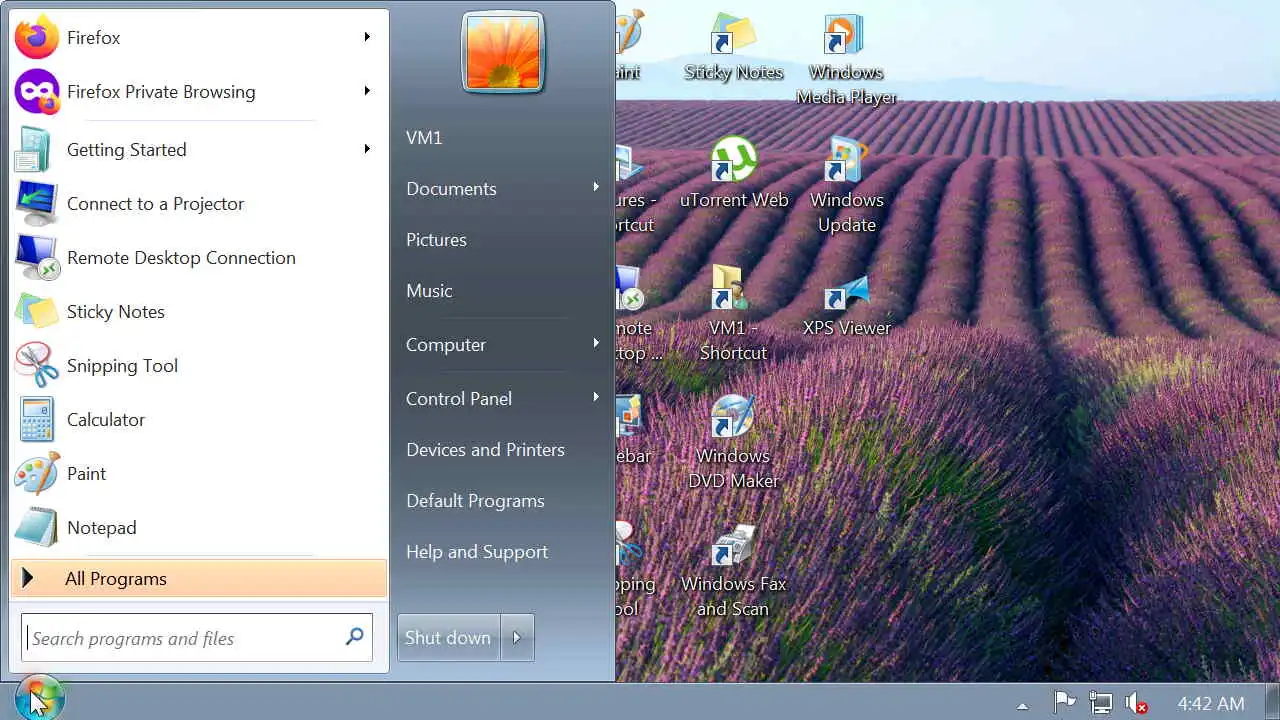Open Remote Desktop Connection icon
This screenshot has width=1280, height=720.
pos(37,258)
